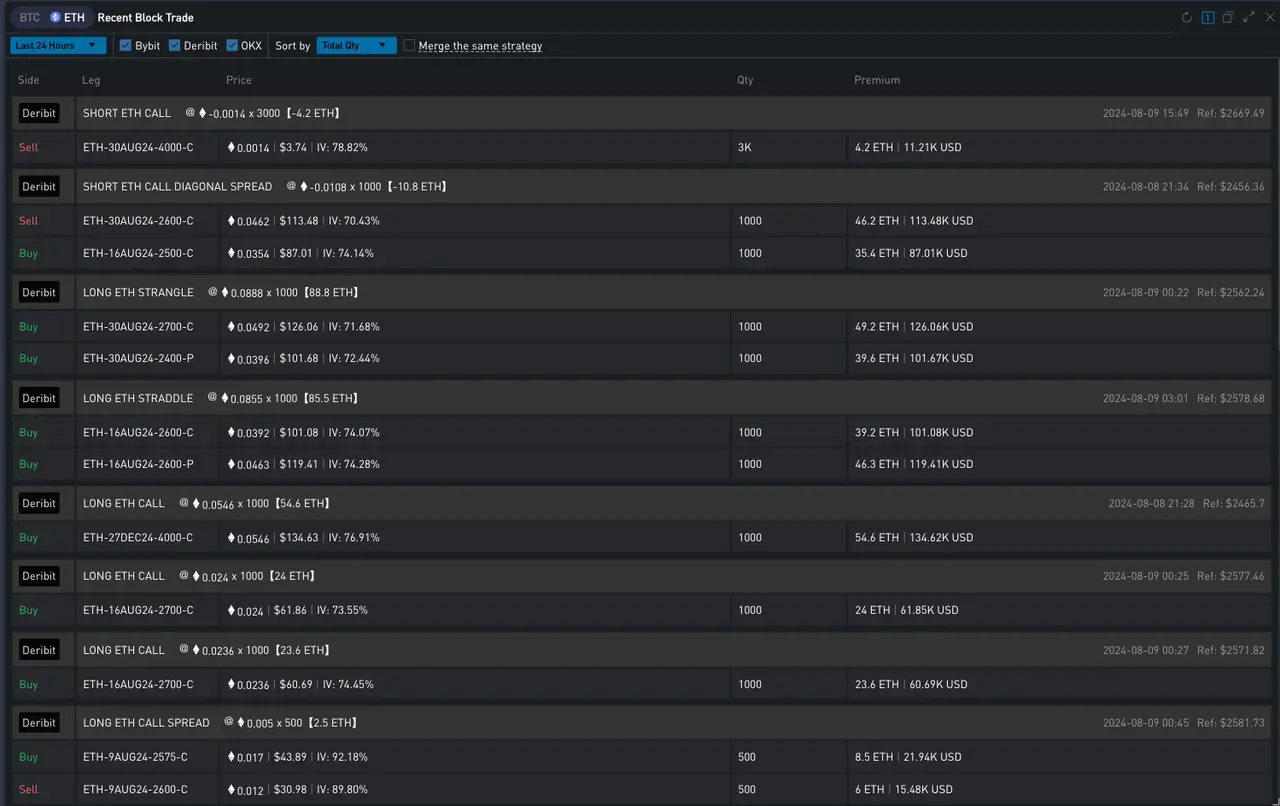Image resolution: width=1280 pixels, height=806 pixels.
Task: Enable Merge the same strategy checkbox
Action: pyautogui.click(x=409, y=45)
